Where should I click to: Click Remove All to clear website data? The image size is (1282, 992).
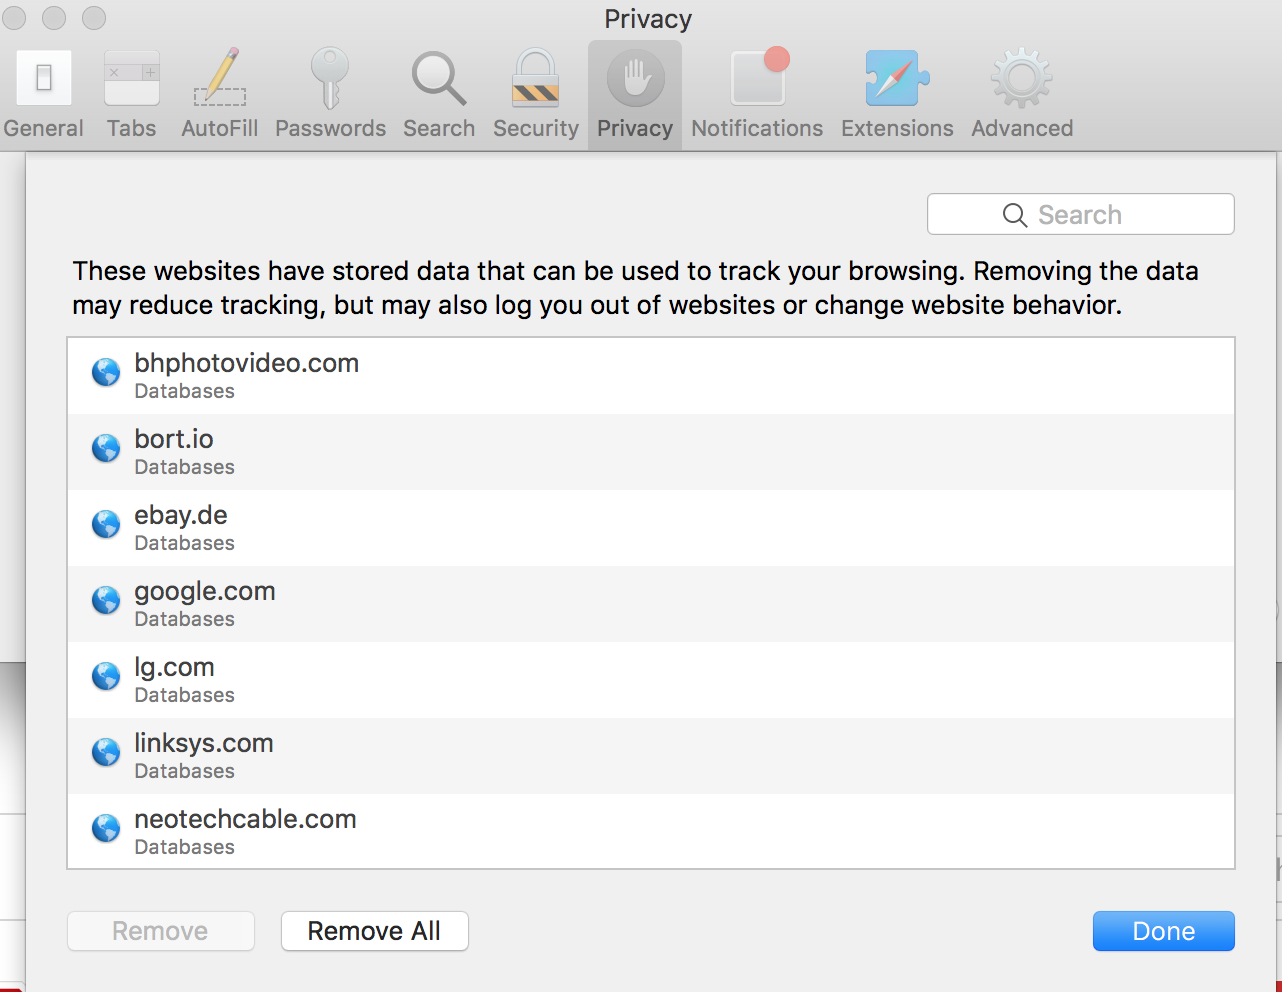point(375,931)
